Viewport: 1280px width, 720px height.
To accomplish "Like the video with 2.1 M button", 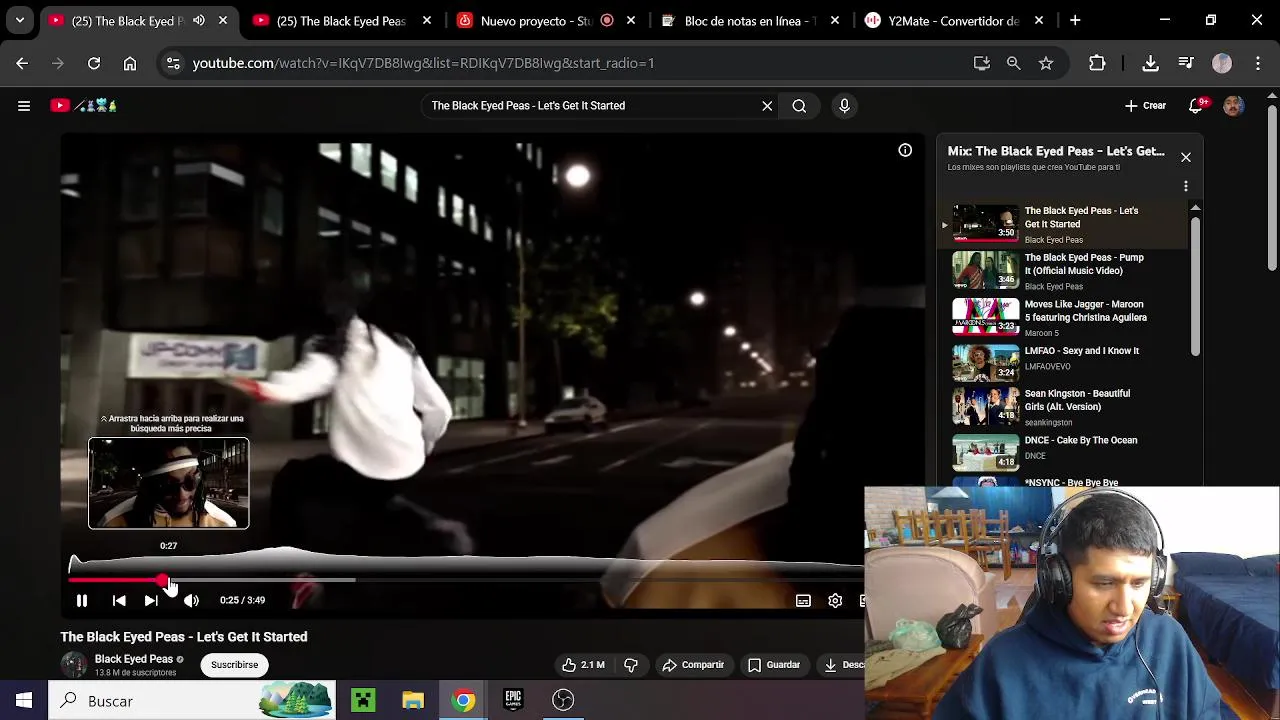I will 583,665.
